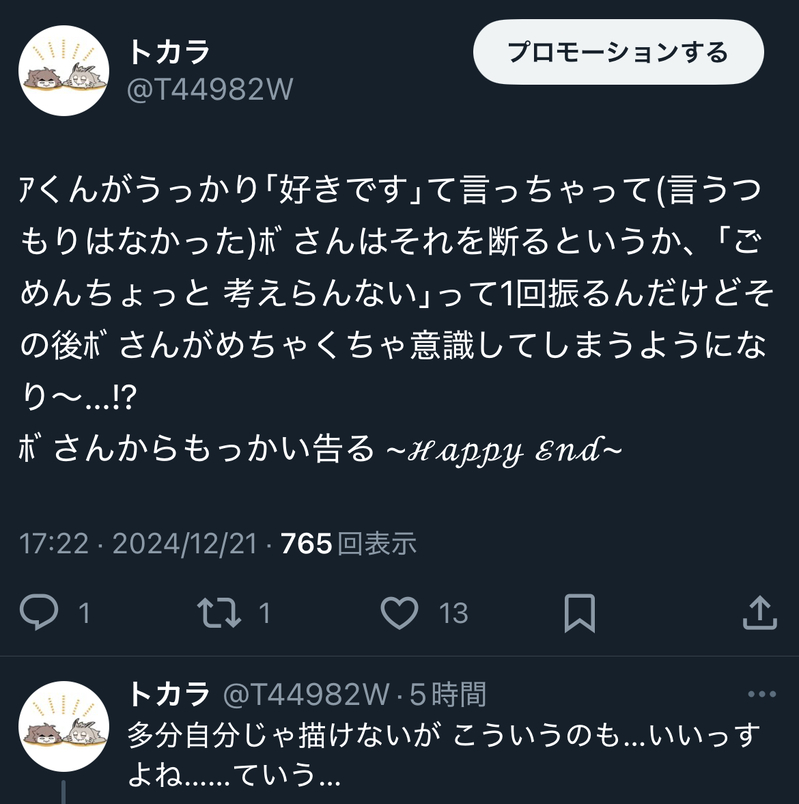Open the reply author's avatar thumbnail
Image resolution: width=799 pixels, height=804 pixels.
[x=64, y=726]
